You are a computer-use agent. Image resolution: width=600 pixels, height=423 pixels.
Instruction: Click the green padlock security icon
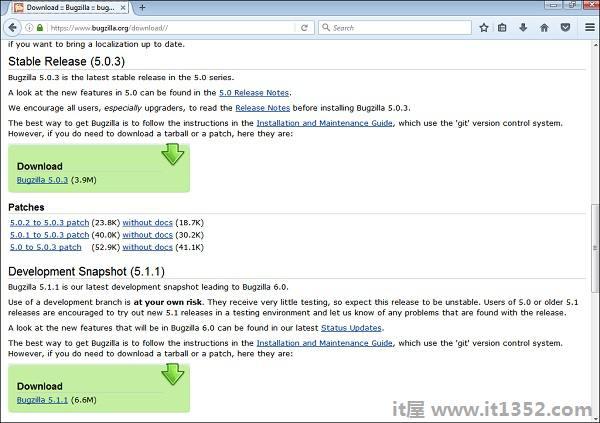[x=40, y=28]
